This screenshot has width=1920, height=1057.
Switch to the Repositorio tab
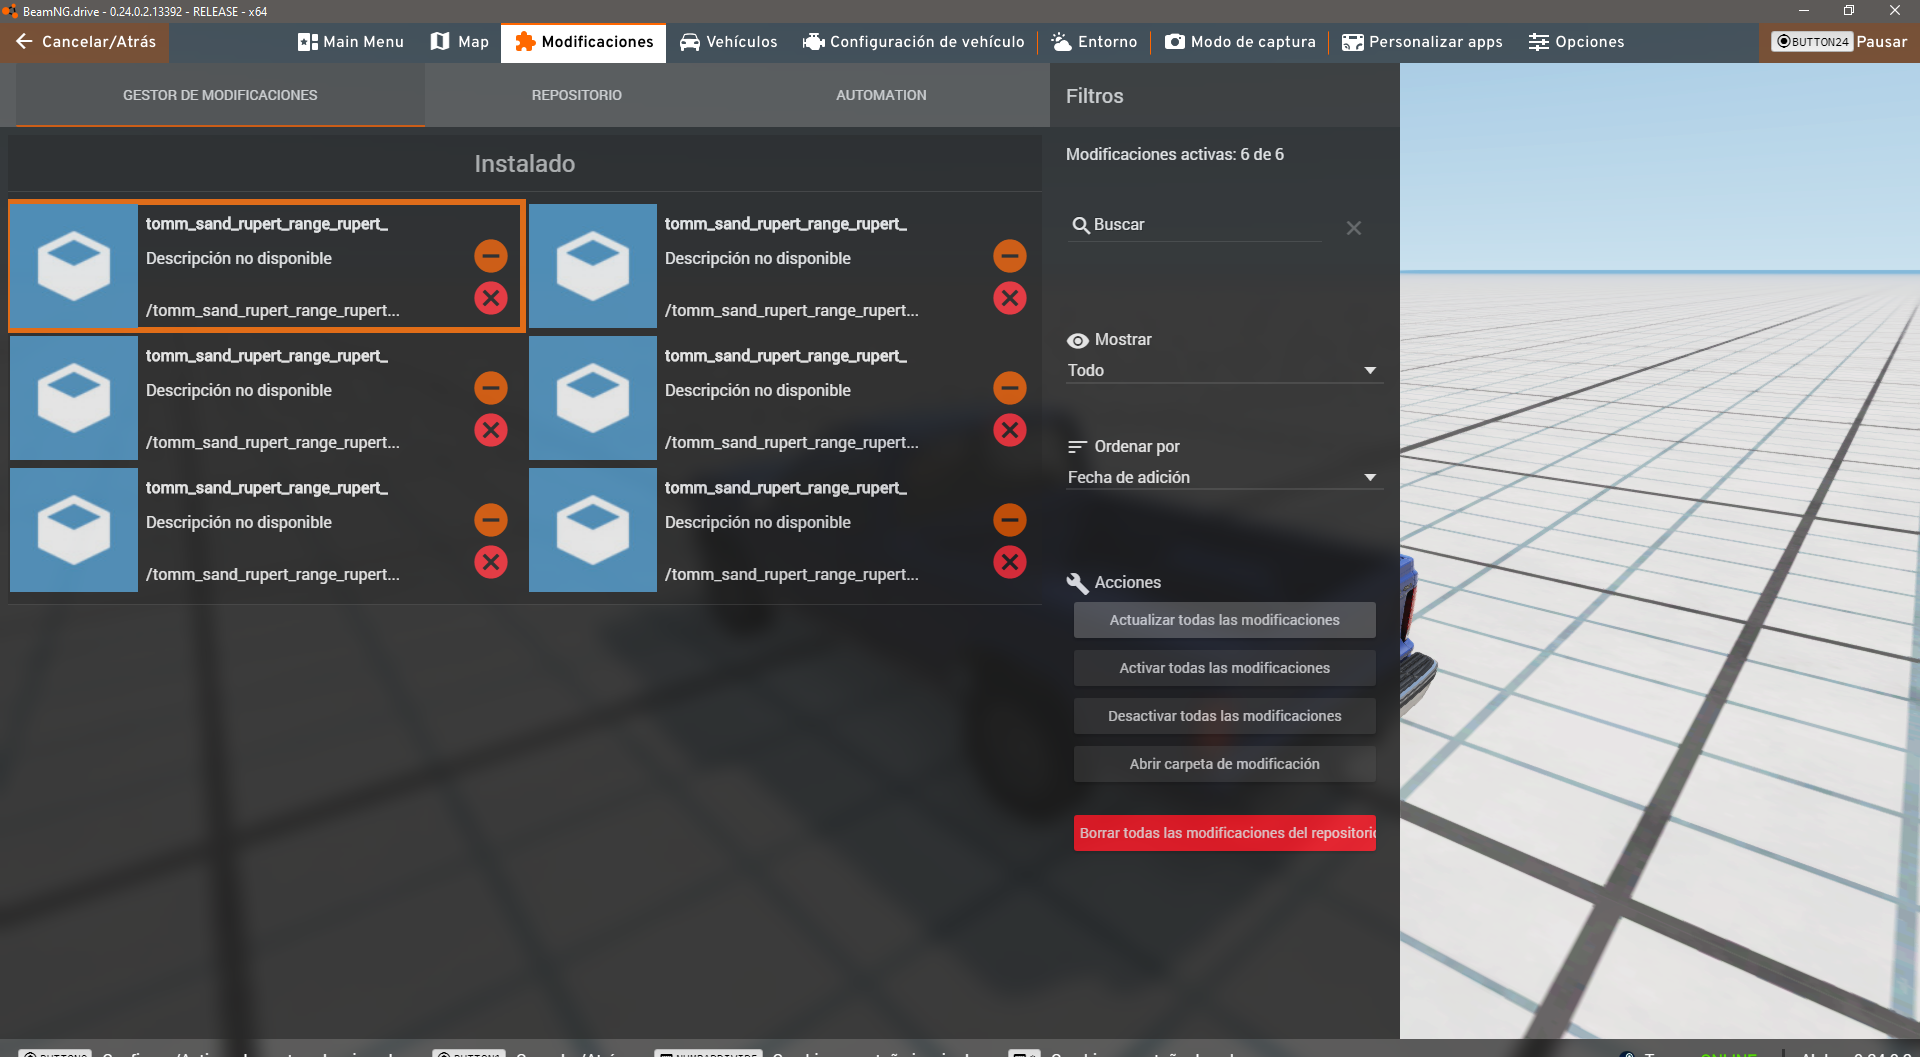[x=577, y=95]
